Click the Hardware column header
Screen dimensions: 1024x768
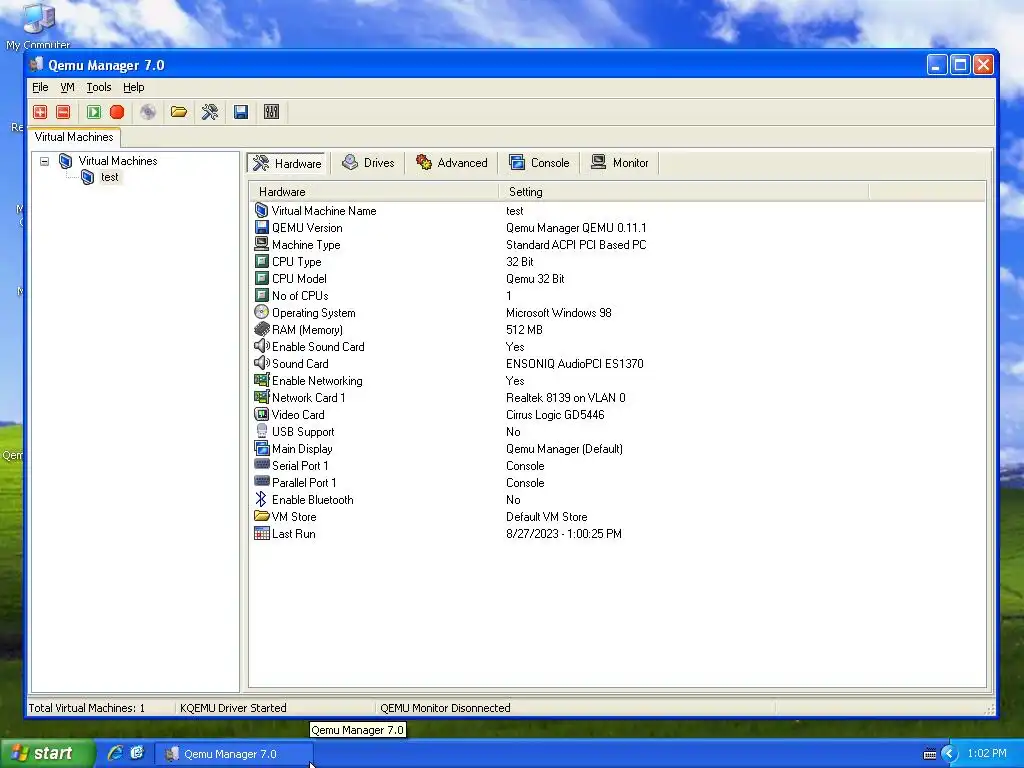(x=374, y=191)
